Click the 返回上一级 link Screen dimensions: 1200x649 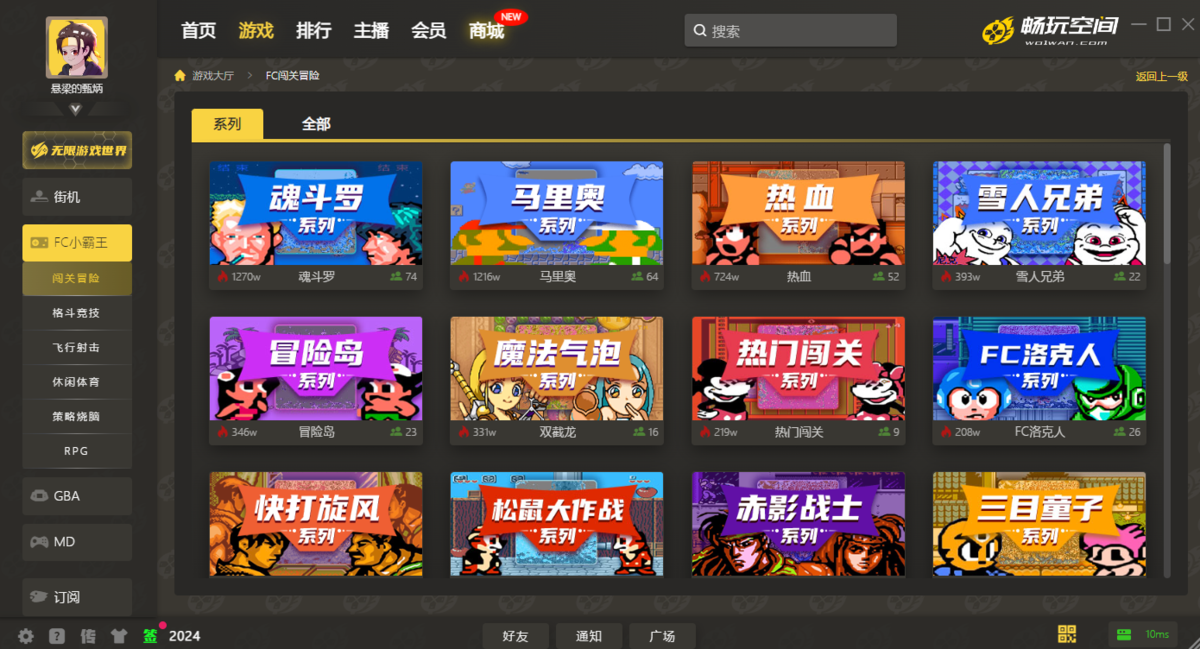click(x=1161, y=76)
